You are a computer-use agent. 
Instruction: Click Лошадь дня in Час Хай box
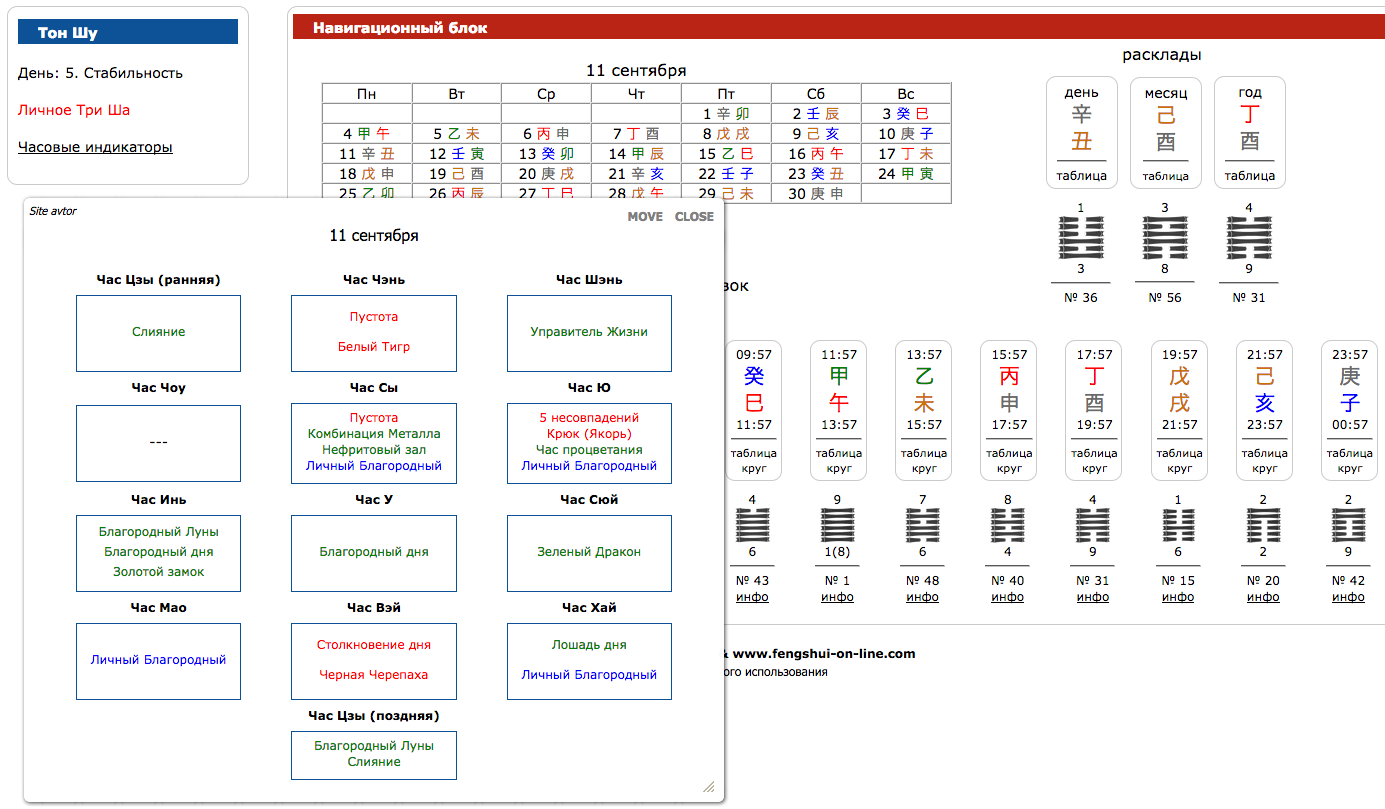pos(589,645)
